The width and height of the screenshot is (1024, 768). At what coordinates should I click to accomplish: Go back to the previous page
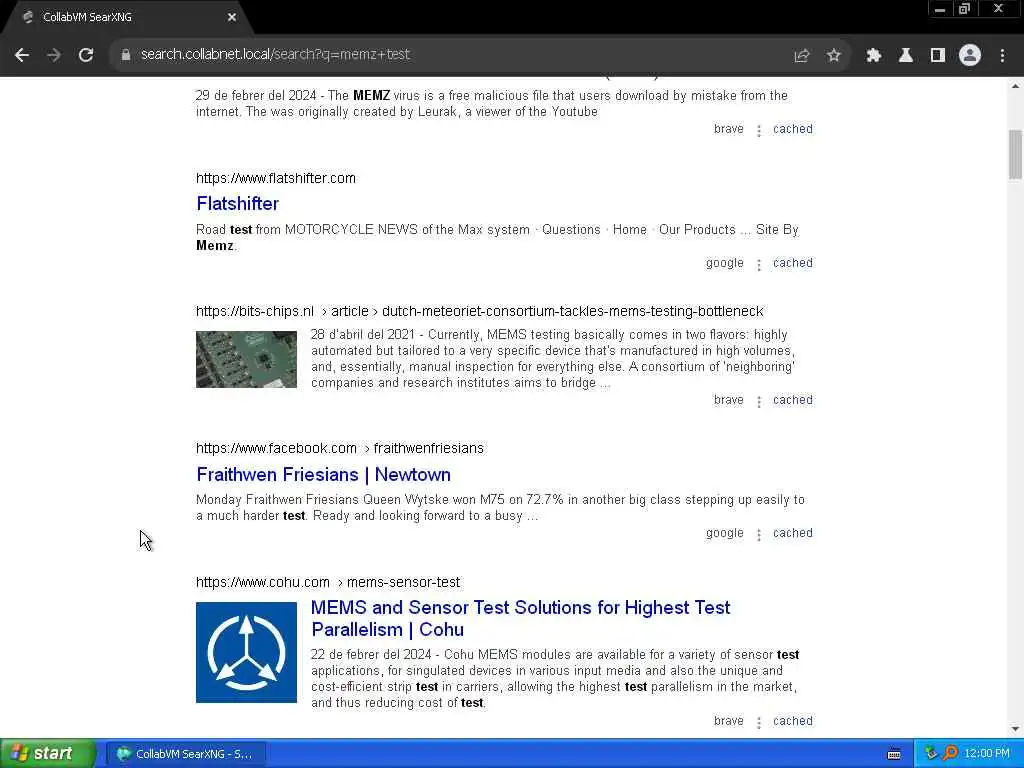coord(22,55)
